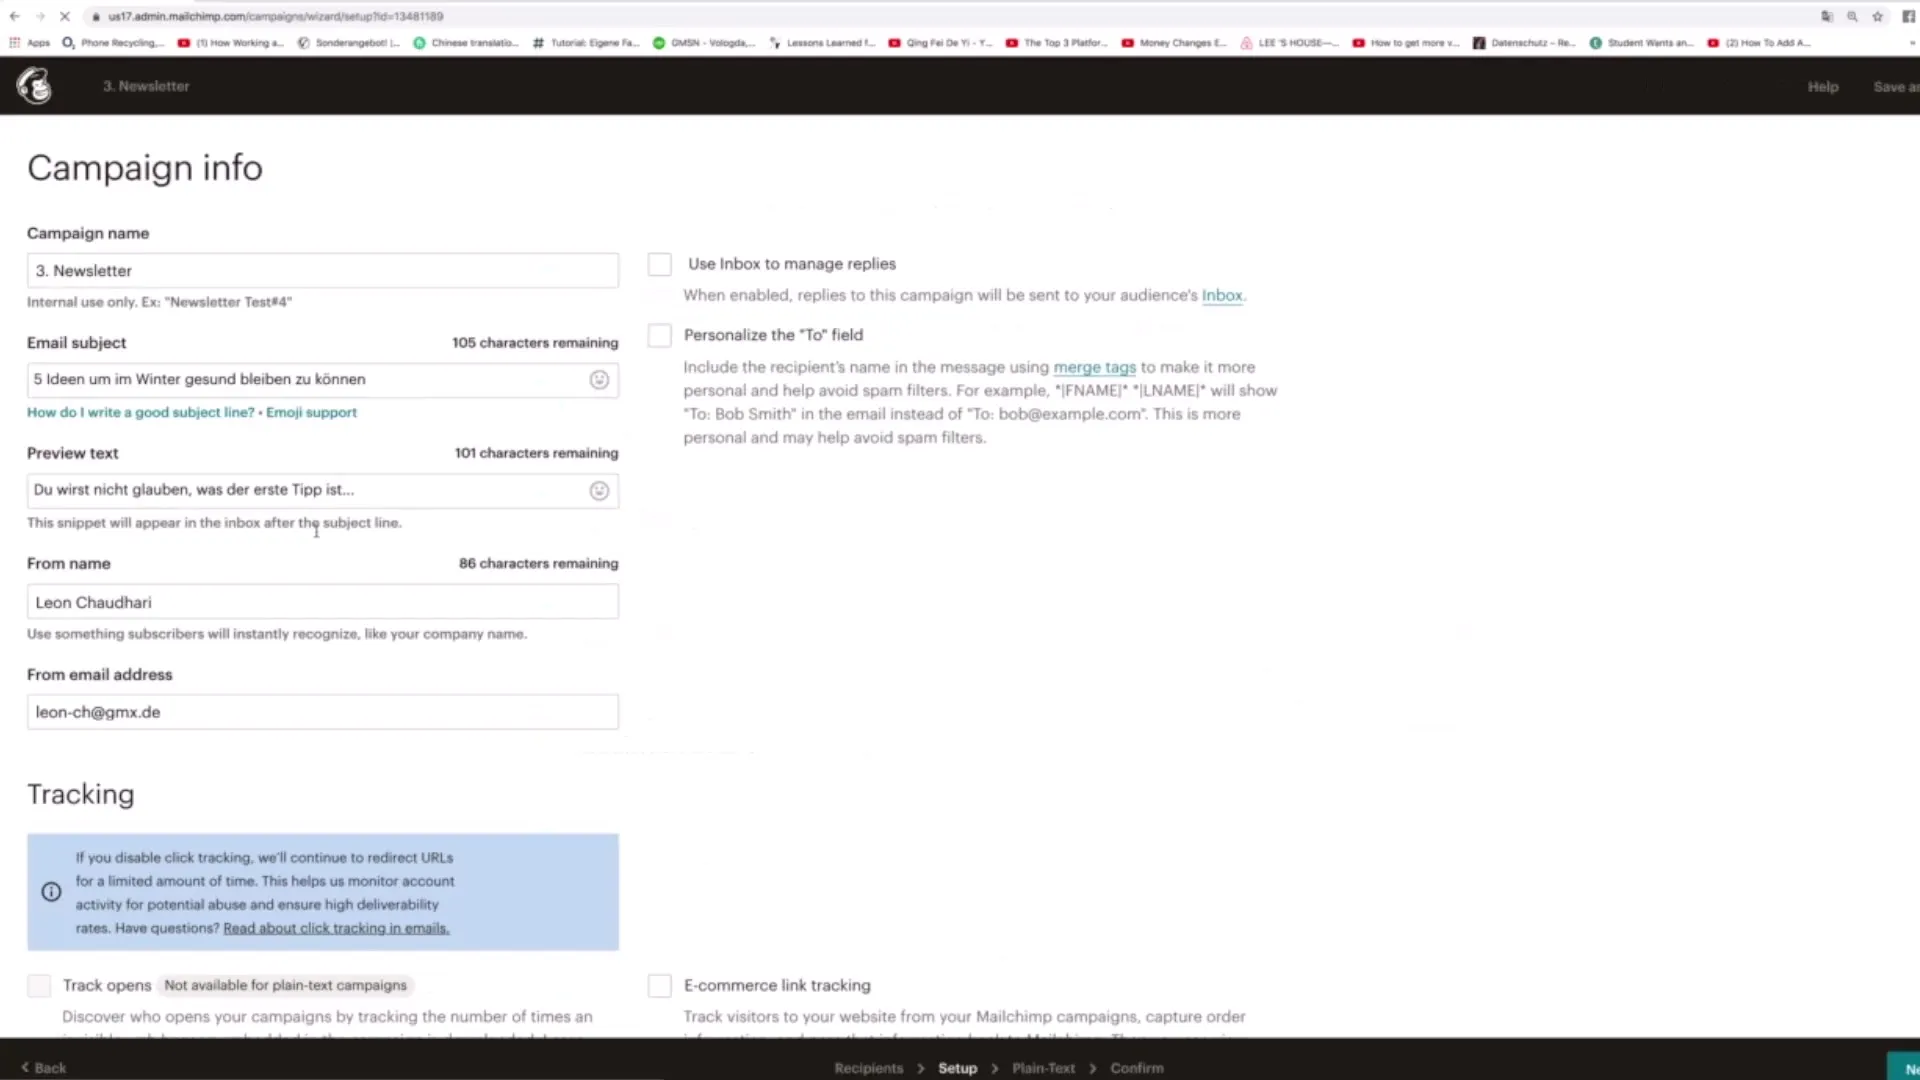Open the How Working YouTube bookmark
The image size is (1920, 1080).
(231, 43)
